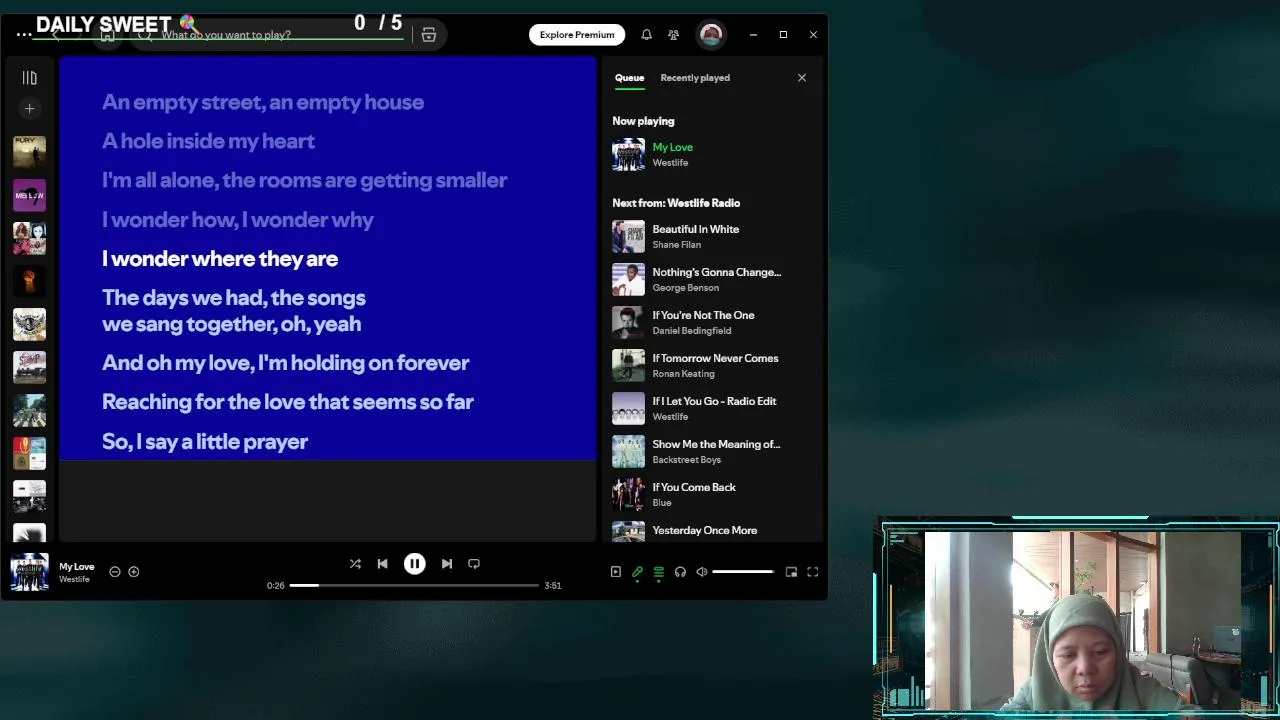Click the minus icon next to My Love
This screenshot has width=1280, height=720.
tap(115, 572)
